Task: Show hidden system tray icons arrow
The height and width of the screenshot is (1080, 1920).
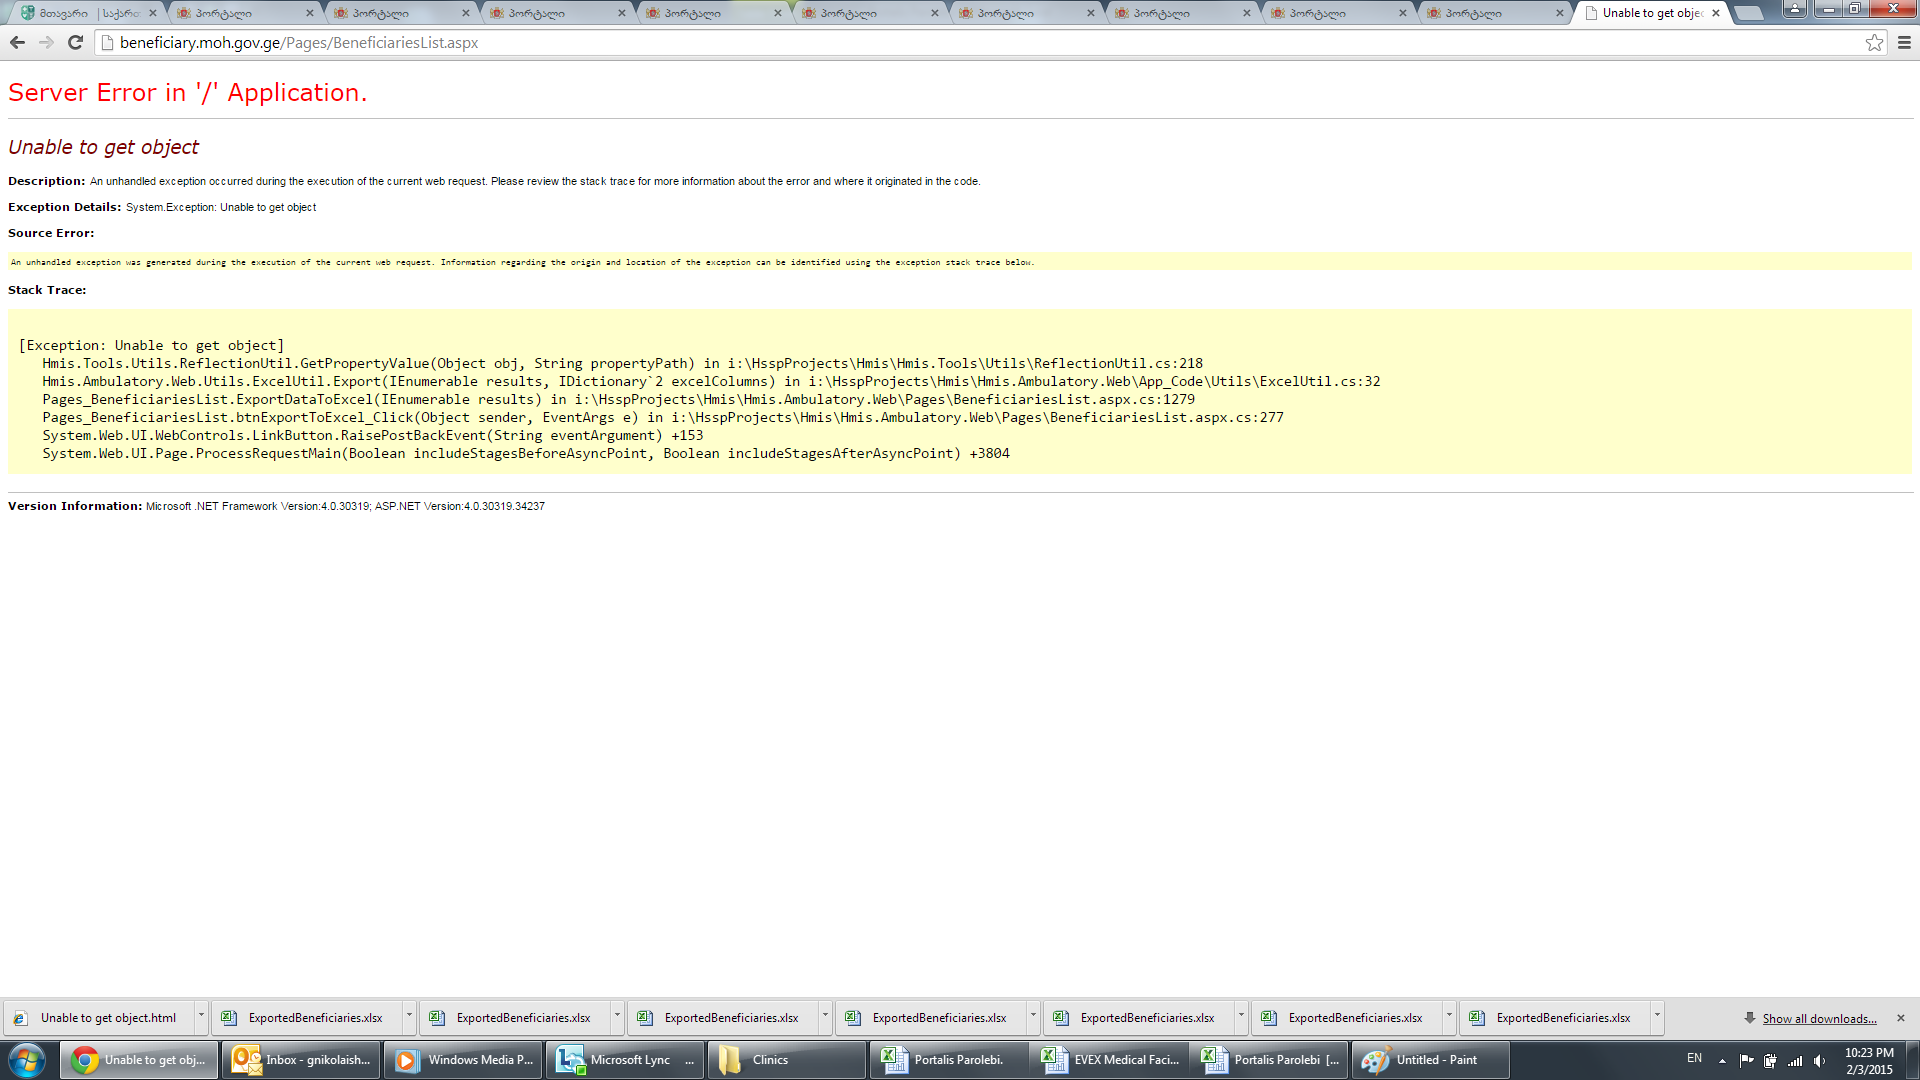Action: coord(1722,1061)
